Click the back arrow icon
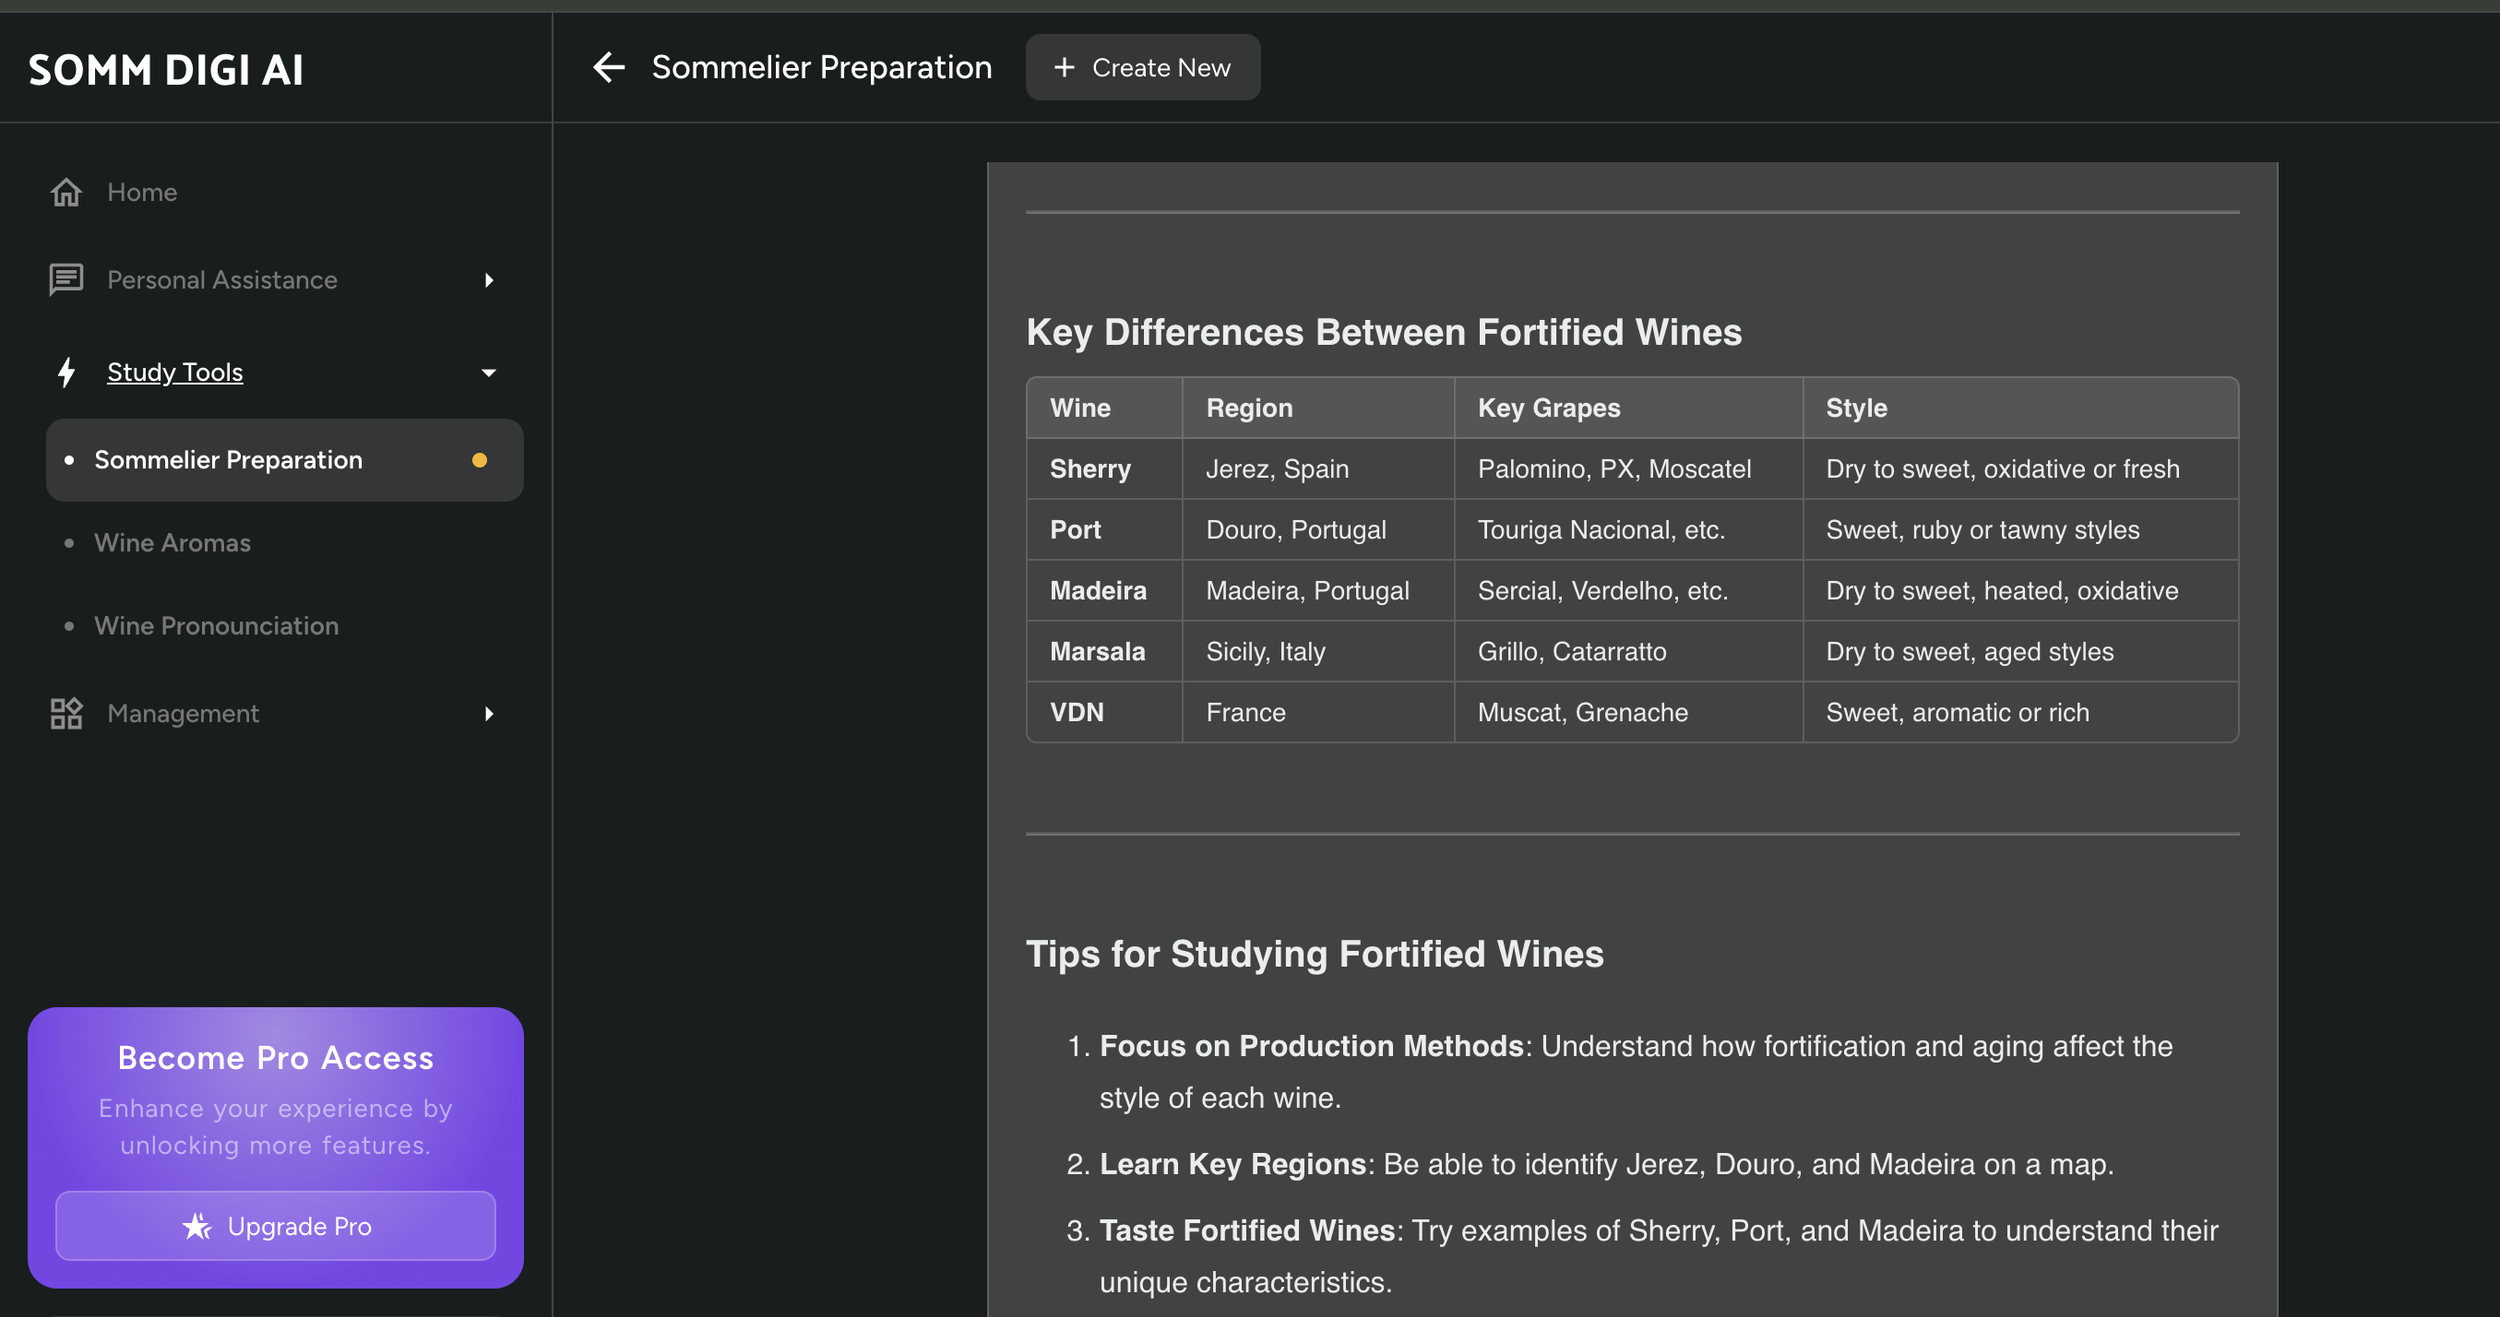The height and width of the screenshot is (1317, 2500). pos(608,67)
